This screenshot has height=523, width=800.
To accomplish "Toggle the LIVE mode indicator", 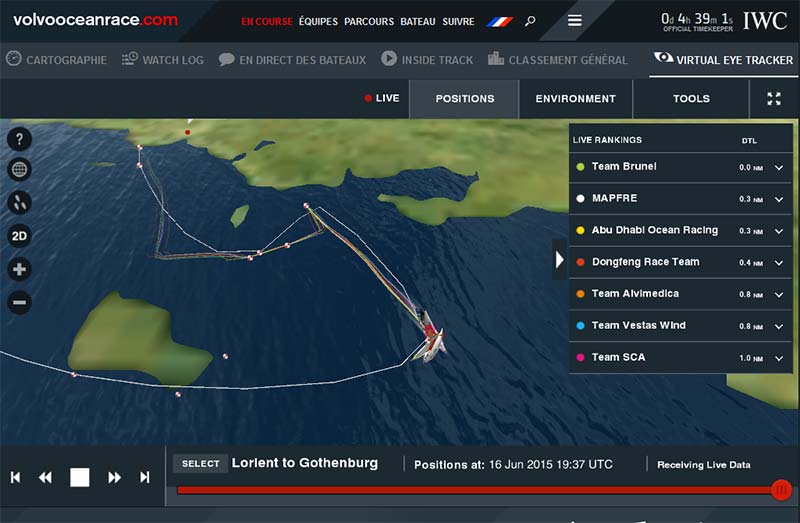I will [382, 98].
